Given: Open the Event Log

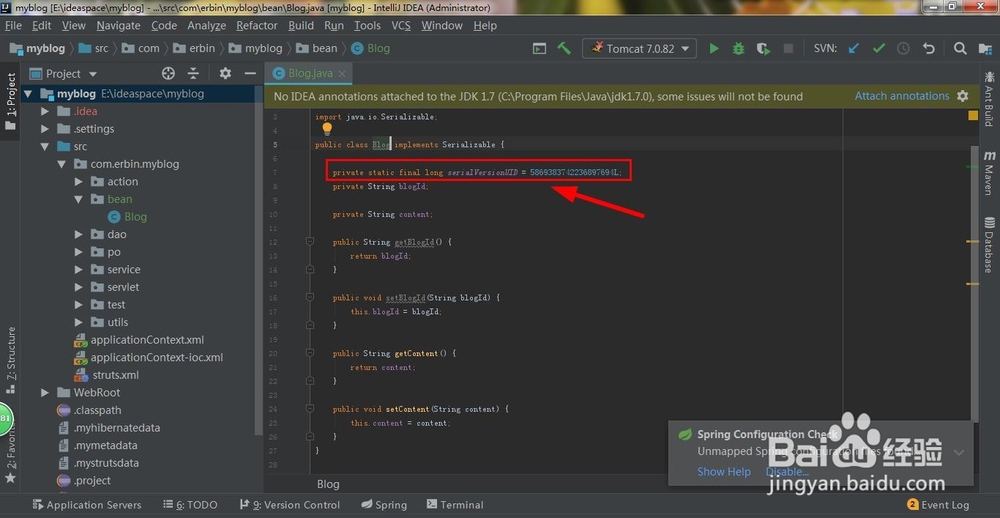Looking at the screenshot, I should pos(938,505).
